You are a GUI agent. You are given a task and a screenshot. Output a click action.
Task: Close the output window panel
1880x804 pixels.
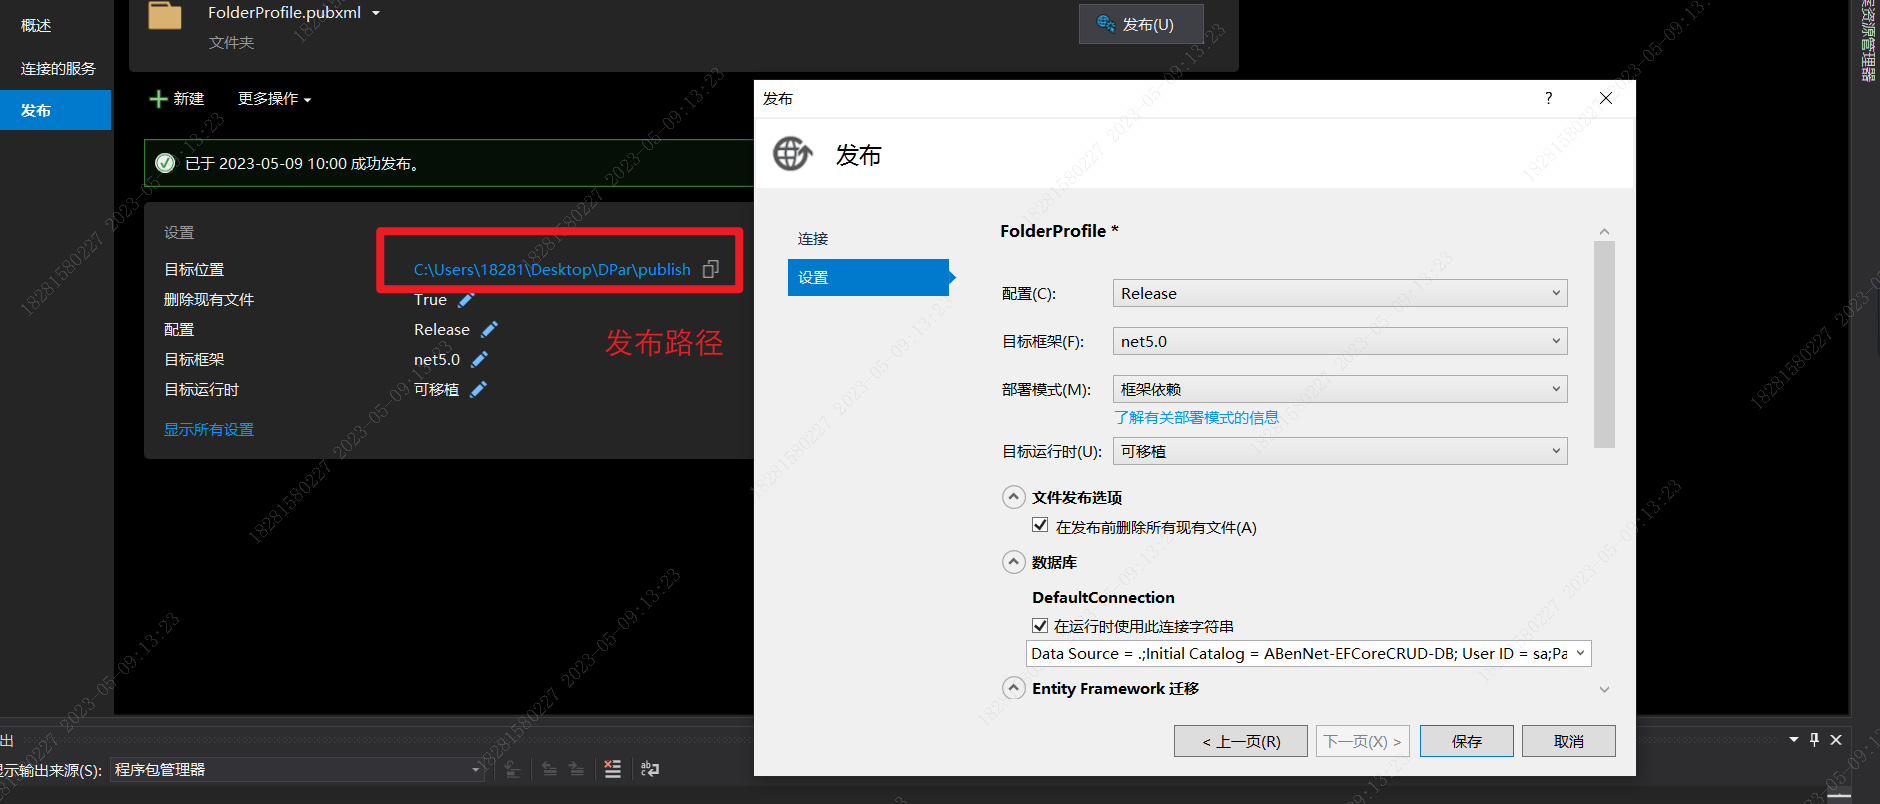pos(1836,740)
